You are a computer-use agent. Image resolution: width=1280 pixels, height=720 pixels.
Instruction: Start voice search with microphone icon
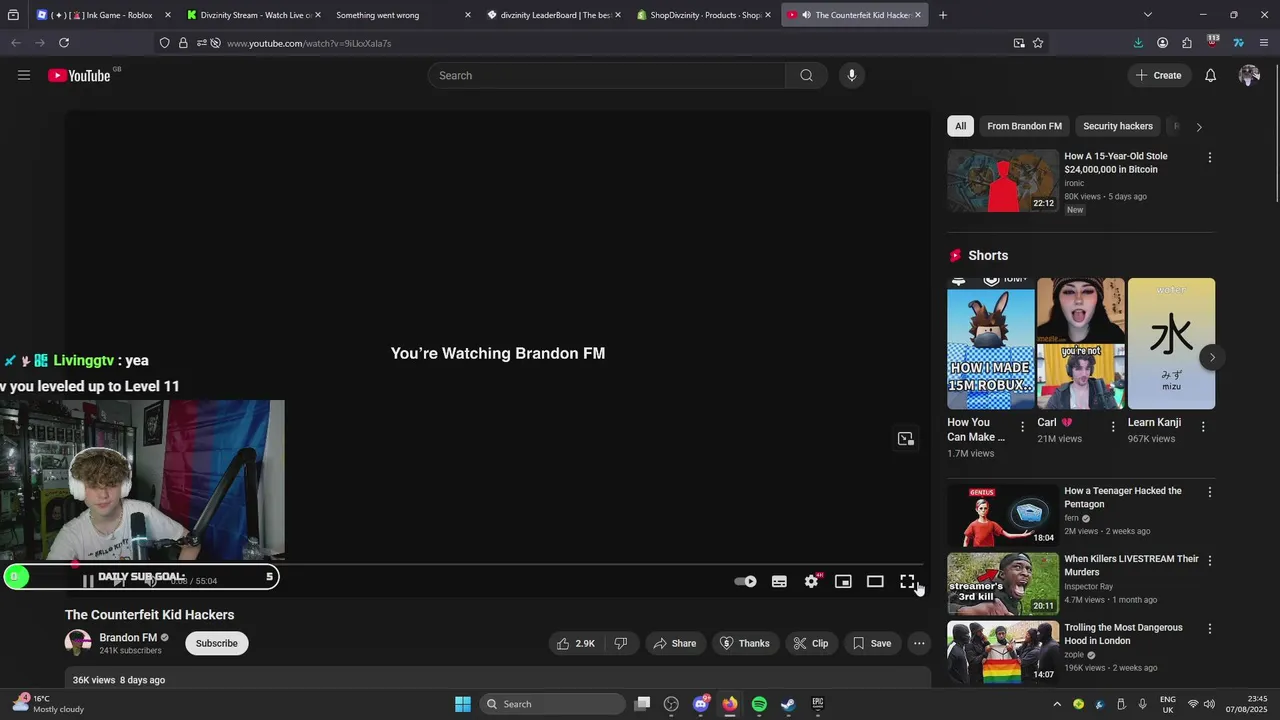point(851,75)
